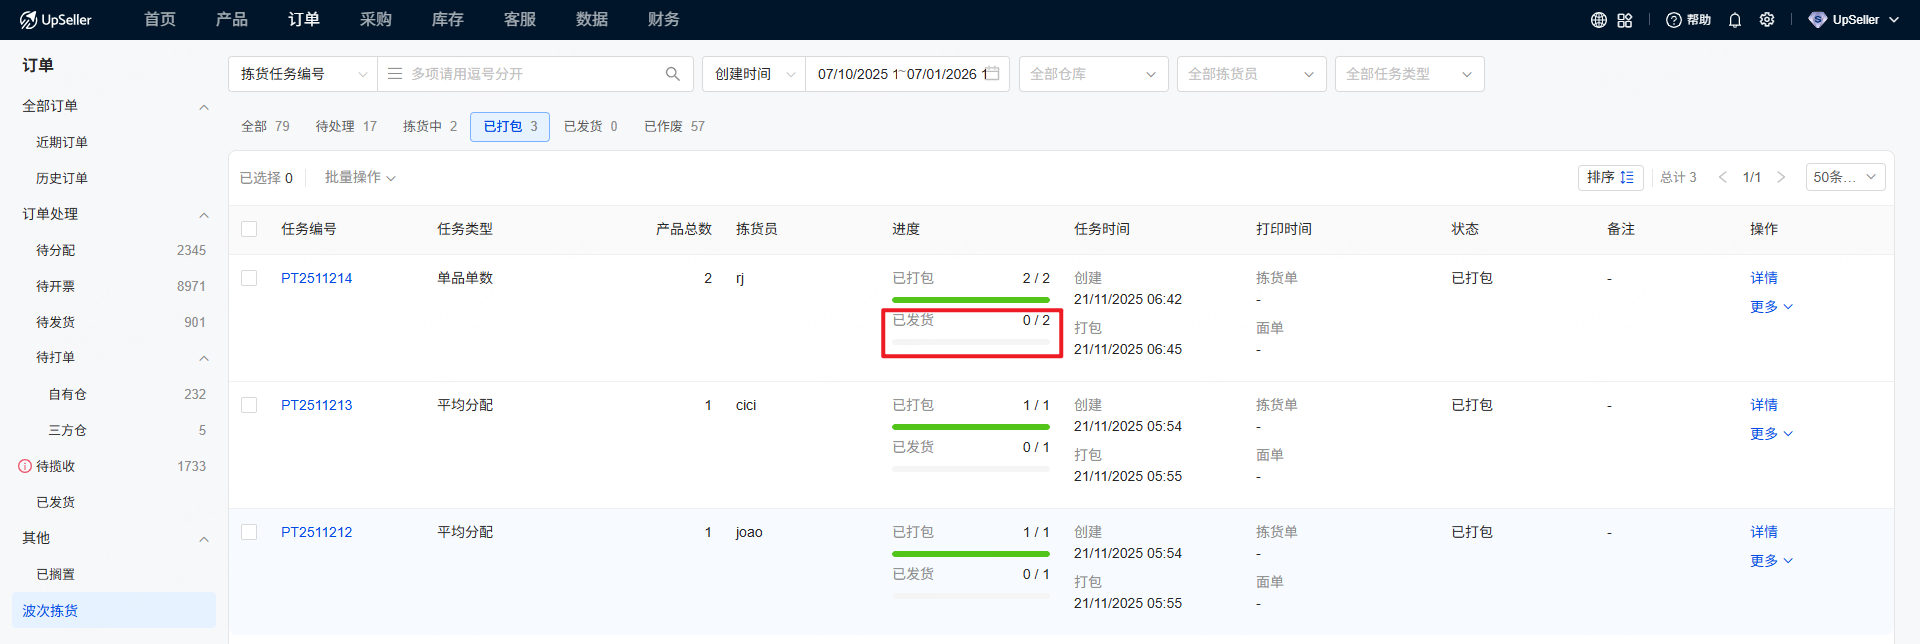Open the language globe icon
1920x644 pixels.
[x=1598, y=20]
